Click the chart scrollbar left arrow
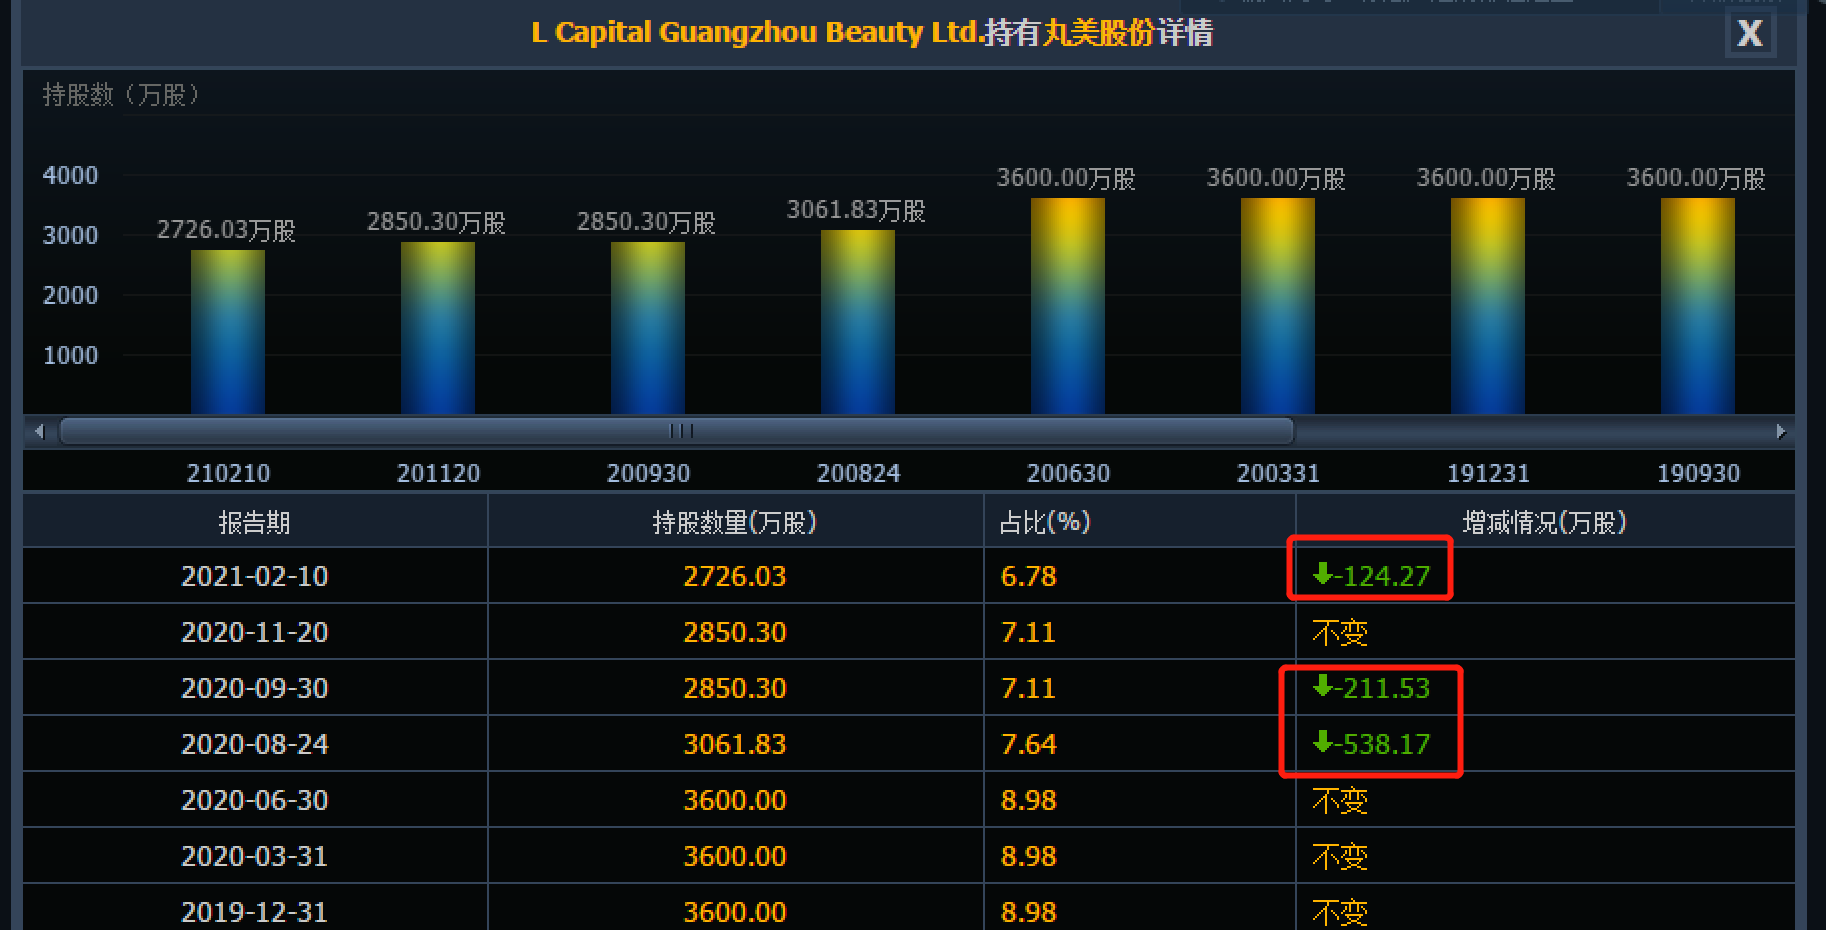The height and width of the screenshot is (931, 1826). 40,431
